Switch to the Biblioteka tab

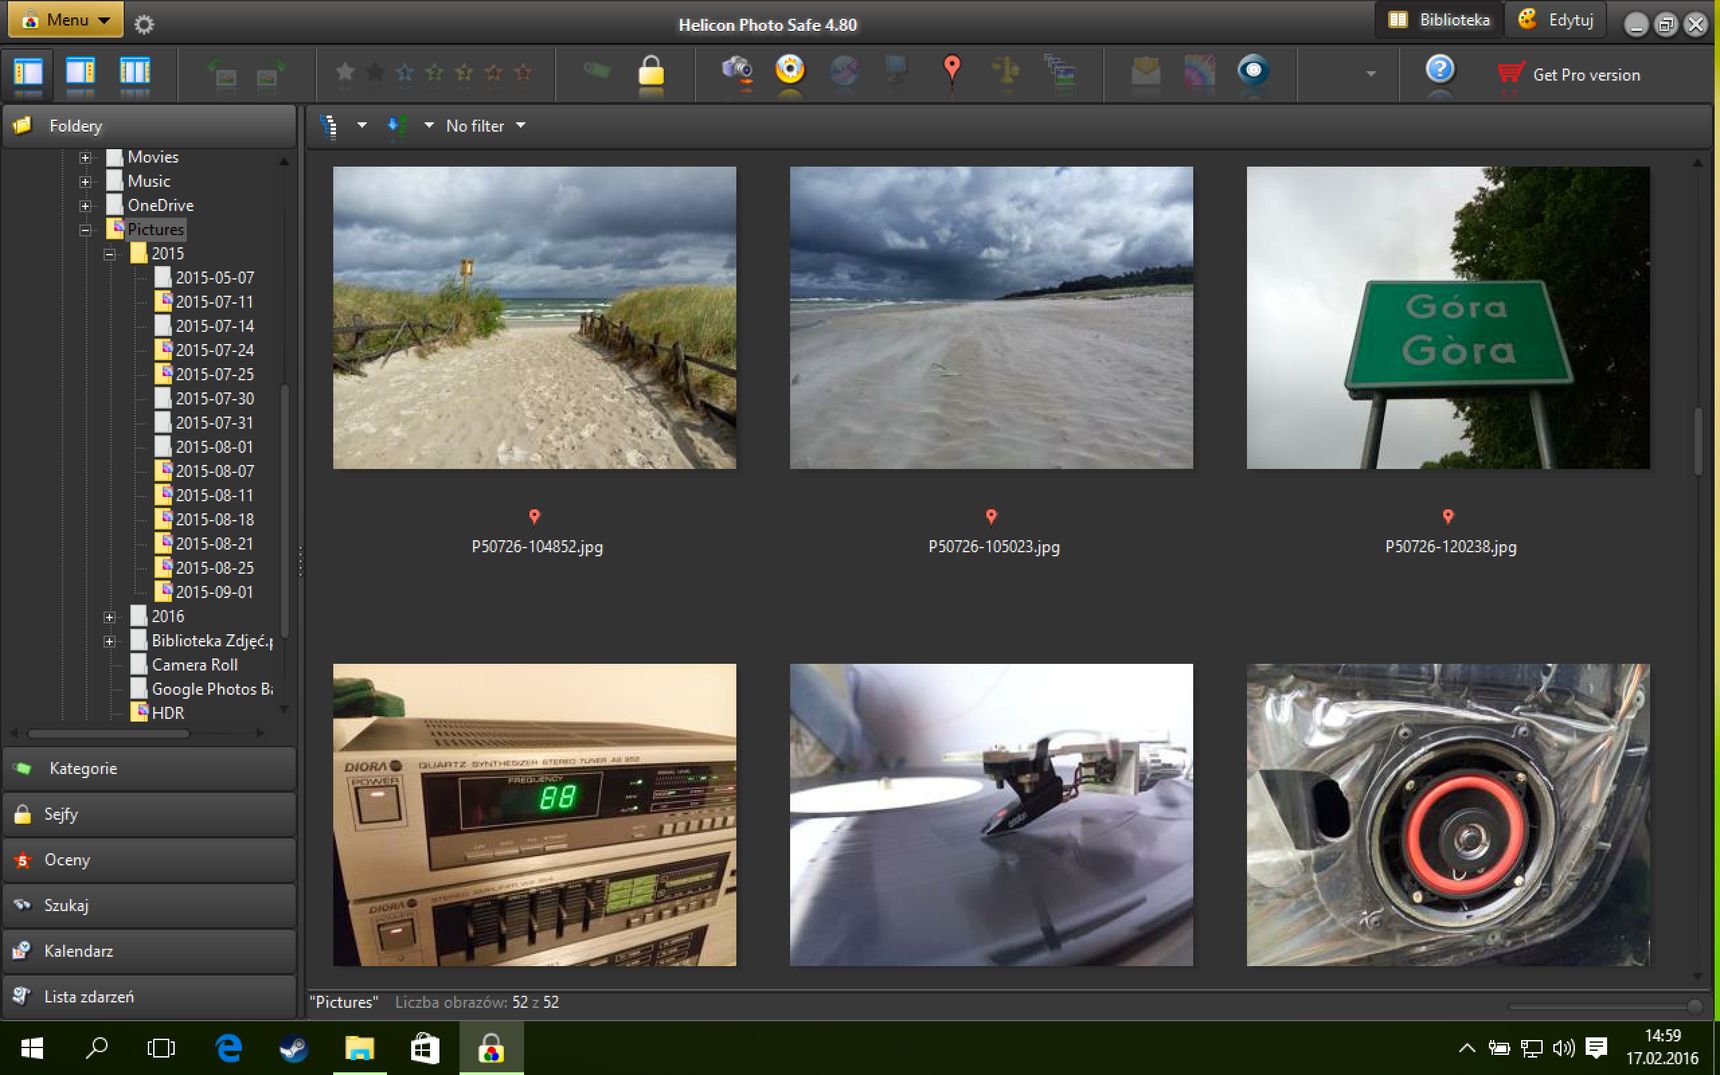click(1439, 20)
